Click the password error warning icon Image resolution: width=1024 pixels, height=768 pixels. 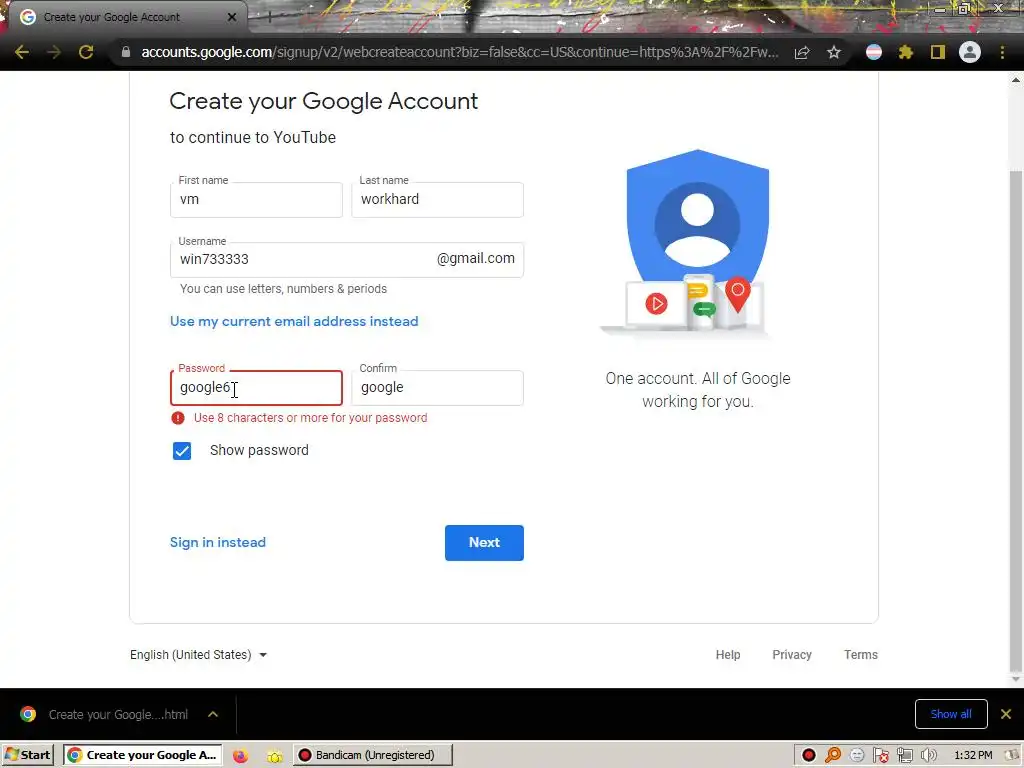pyautogui.click(x=178, y=418)
